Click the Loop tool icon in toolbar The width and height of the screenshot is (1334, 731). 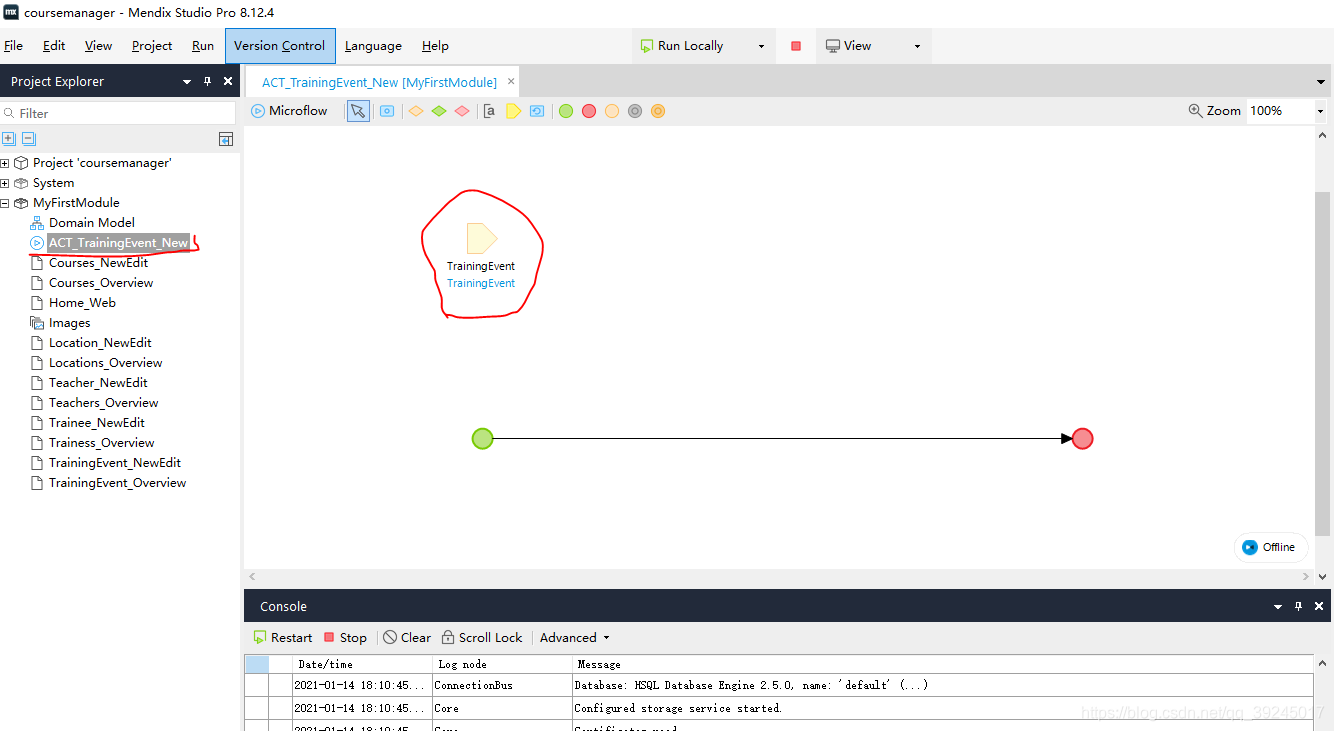pyautogui.click(x=537, y=111)
